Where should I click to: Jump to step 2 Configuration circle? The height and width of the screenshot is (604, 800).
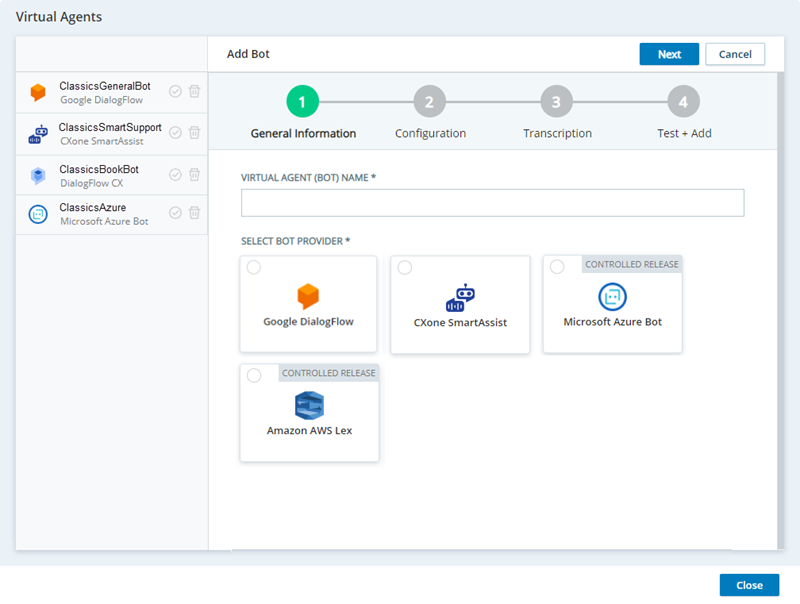(430, 102)
